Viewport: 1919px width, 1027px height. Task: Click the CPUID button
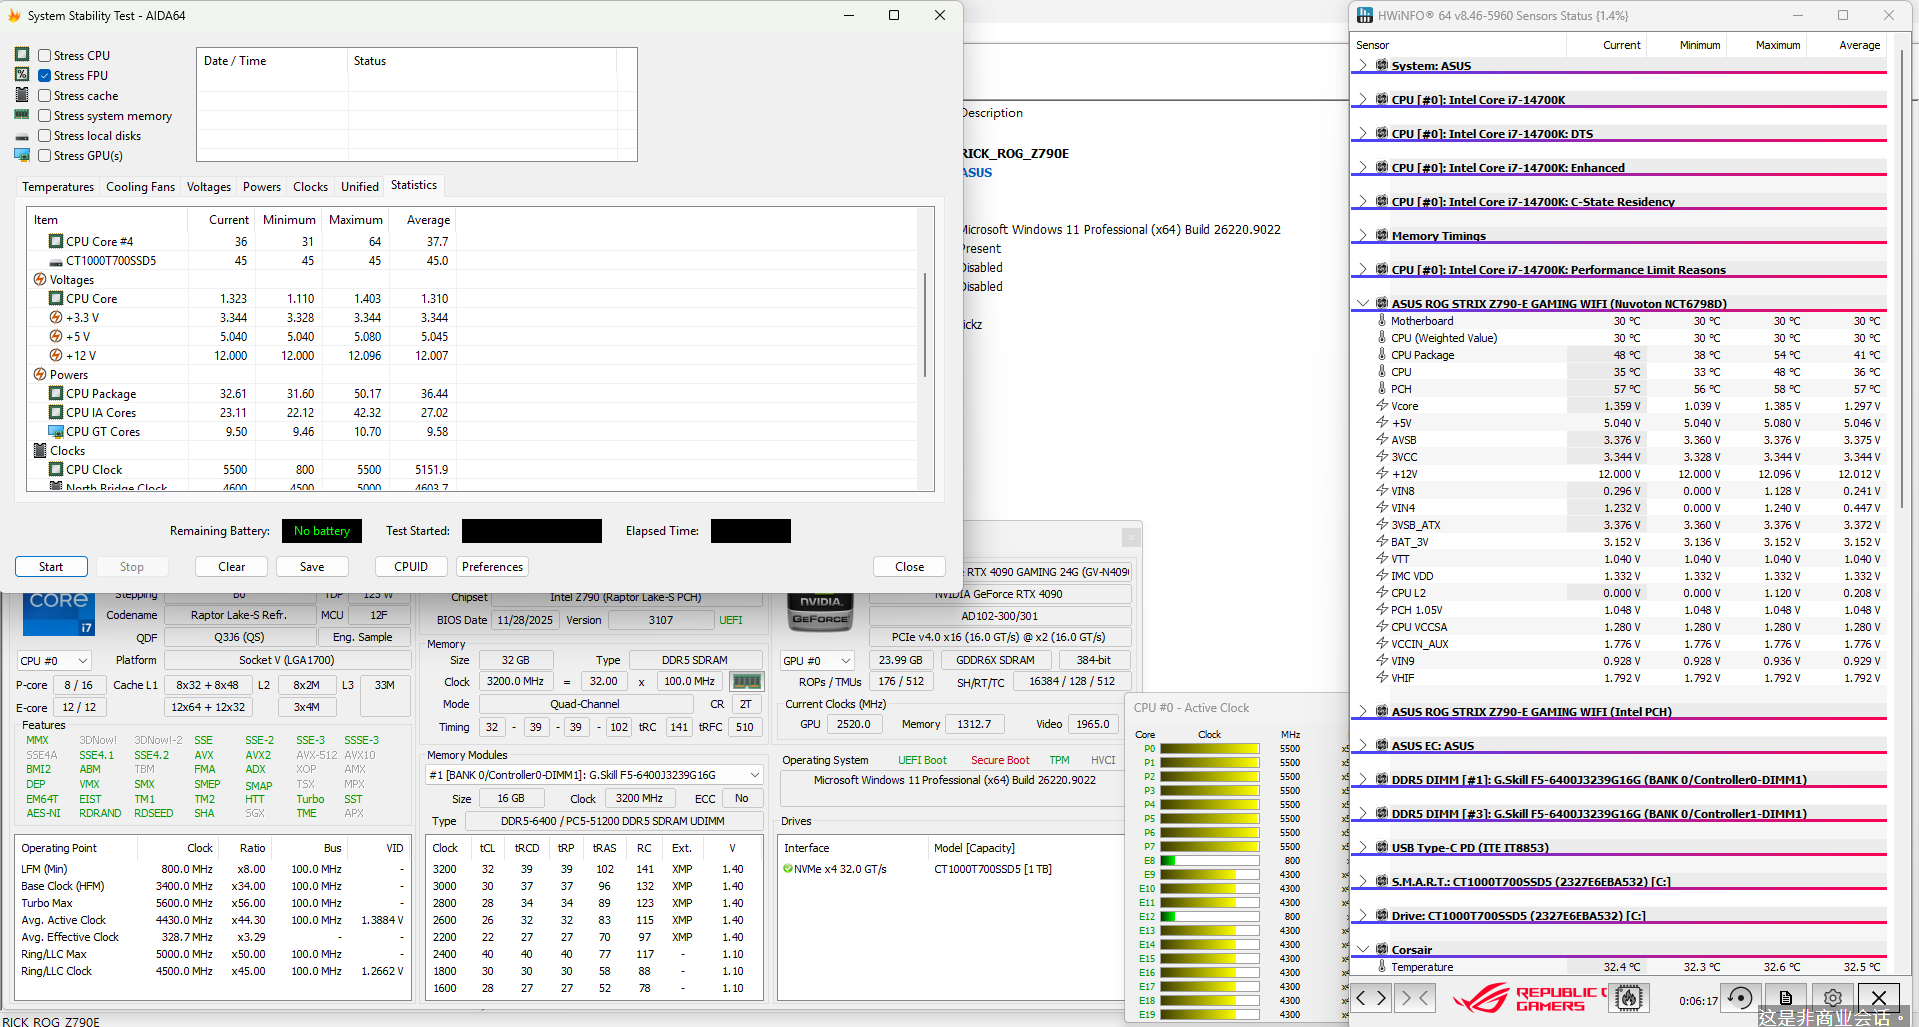point(411,567)
